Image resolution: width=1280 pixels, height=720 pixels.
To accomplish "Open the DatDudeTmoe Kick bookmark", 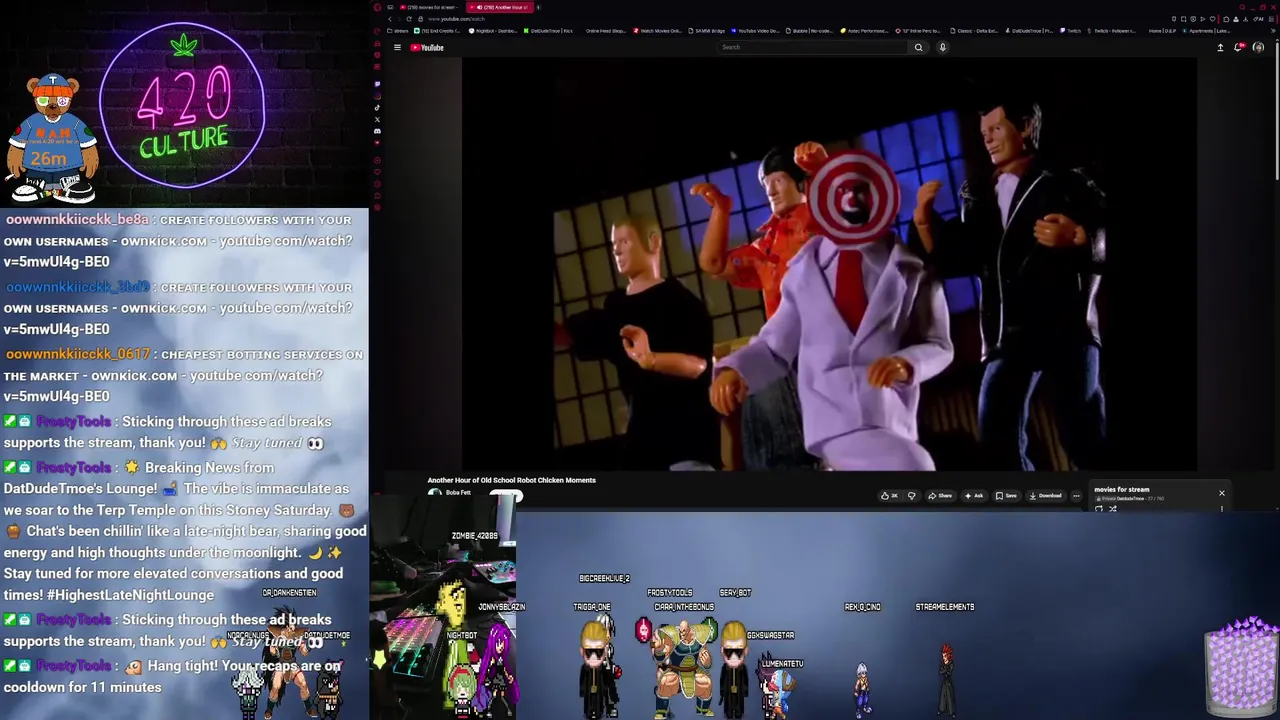I will pyautogui.click(x=548, y=31).
